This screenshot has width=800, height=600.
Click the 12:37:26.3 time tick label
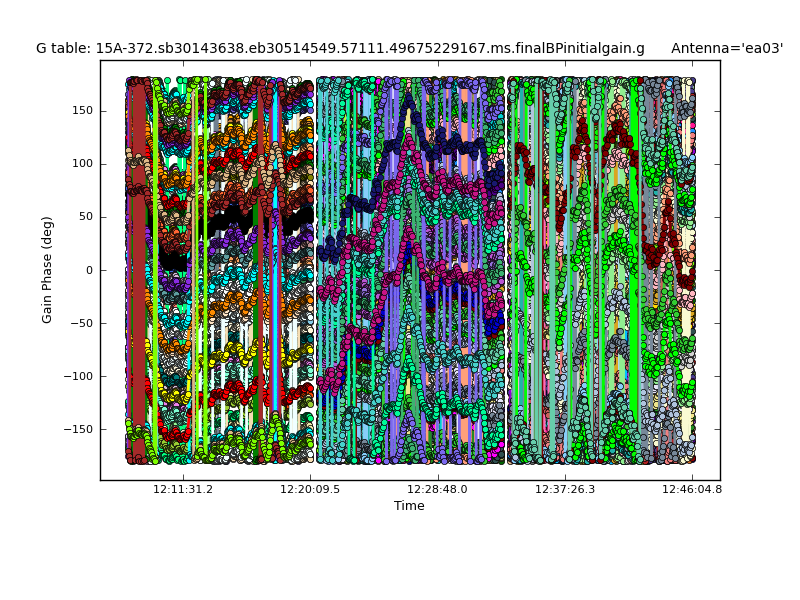(x=565, y=490)
